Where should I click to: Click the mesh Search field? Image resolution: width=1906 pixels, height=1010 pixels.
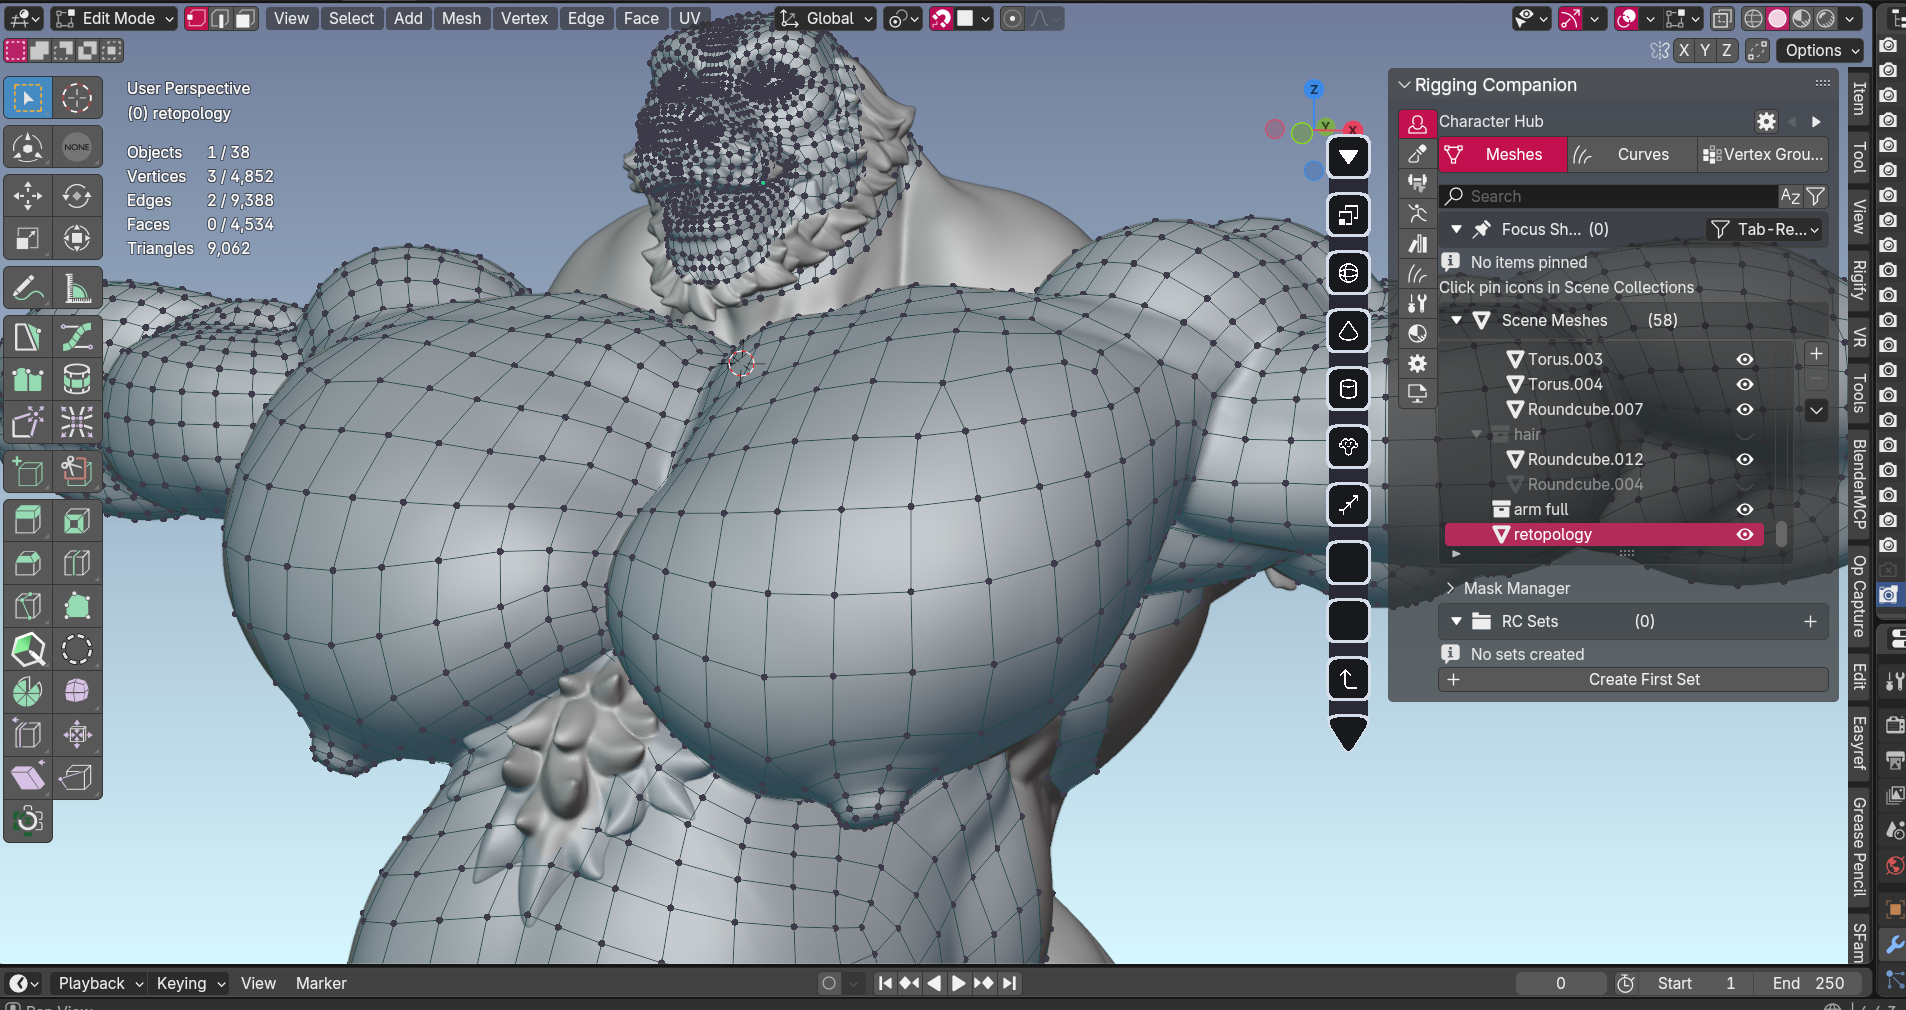coord(1610,197)
